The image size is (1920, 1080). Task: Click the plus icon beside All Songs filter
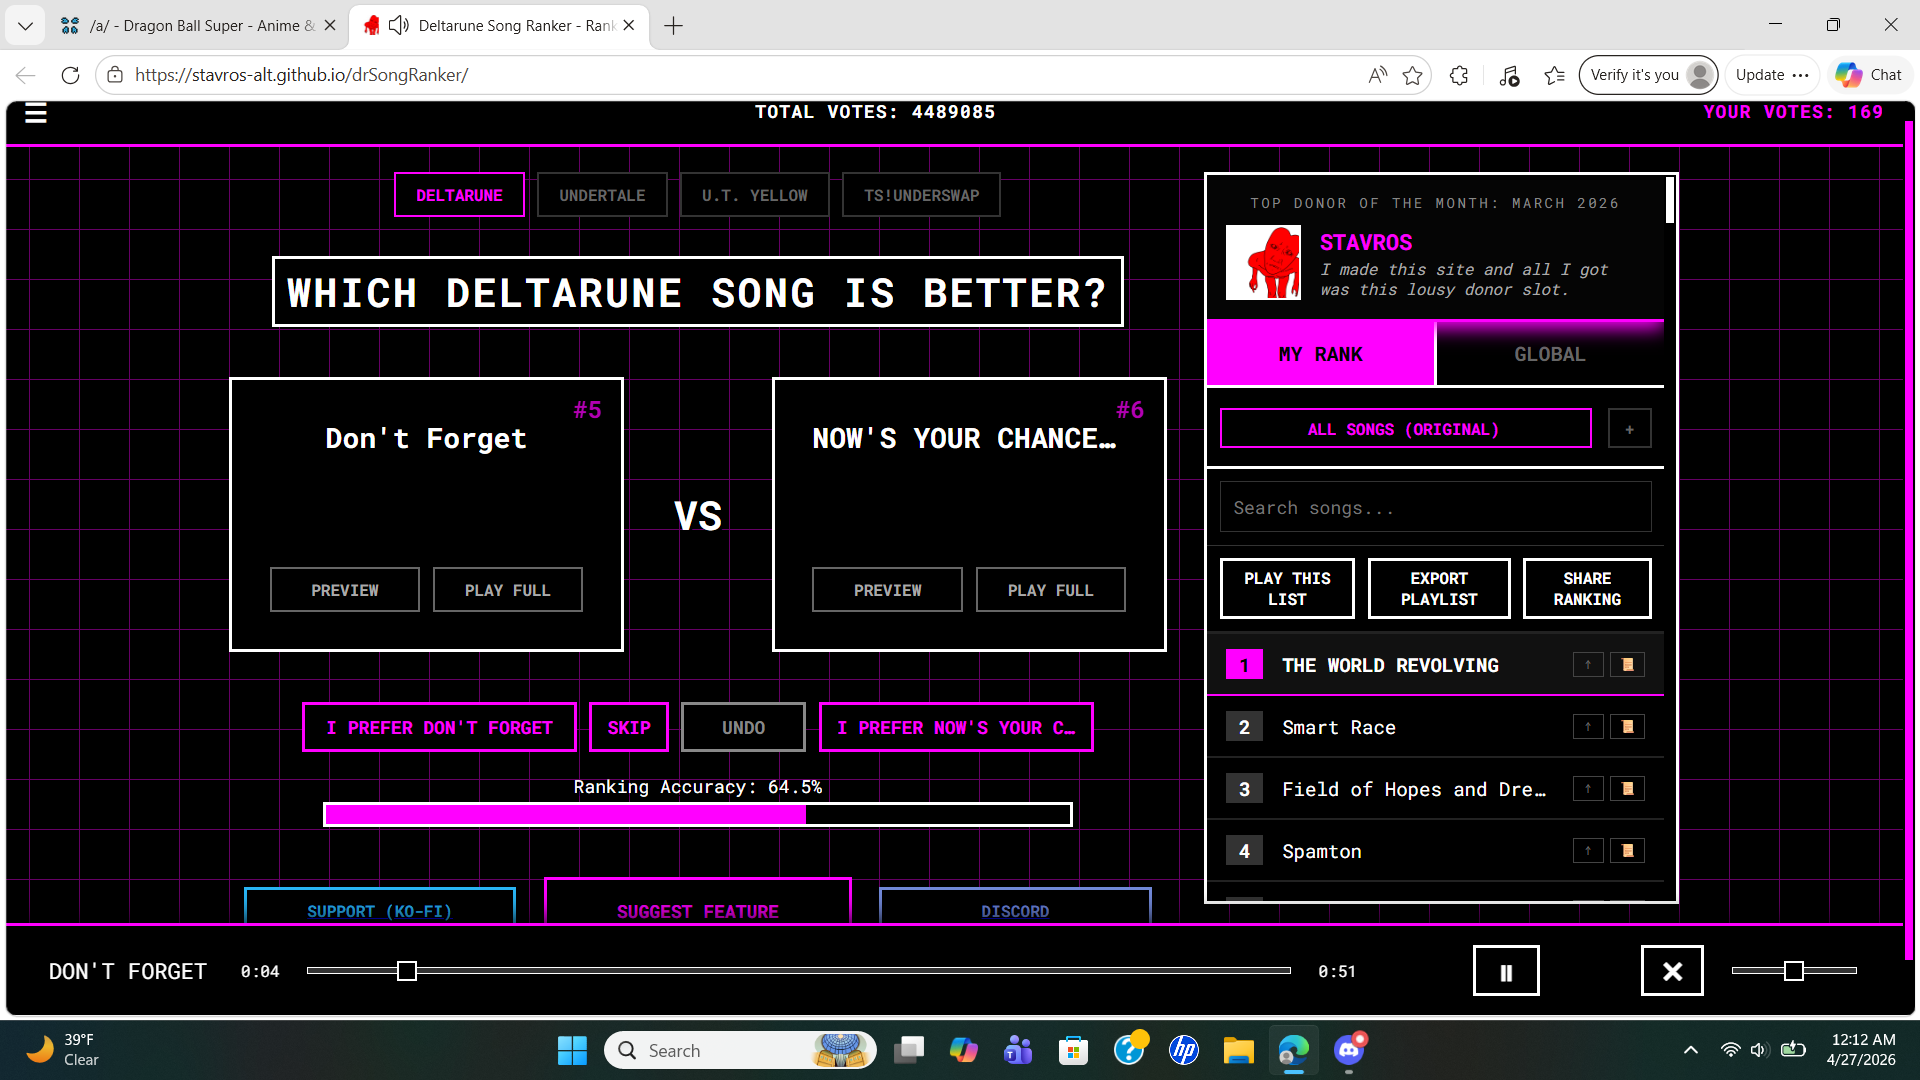point(1629,429)
